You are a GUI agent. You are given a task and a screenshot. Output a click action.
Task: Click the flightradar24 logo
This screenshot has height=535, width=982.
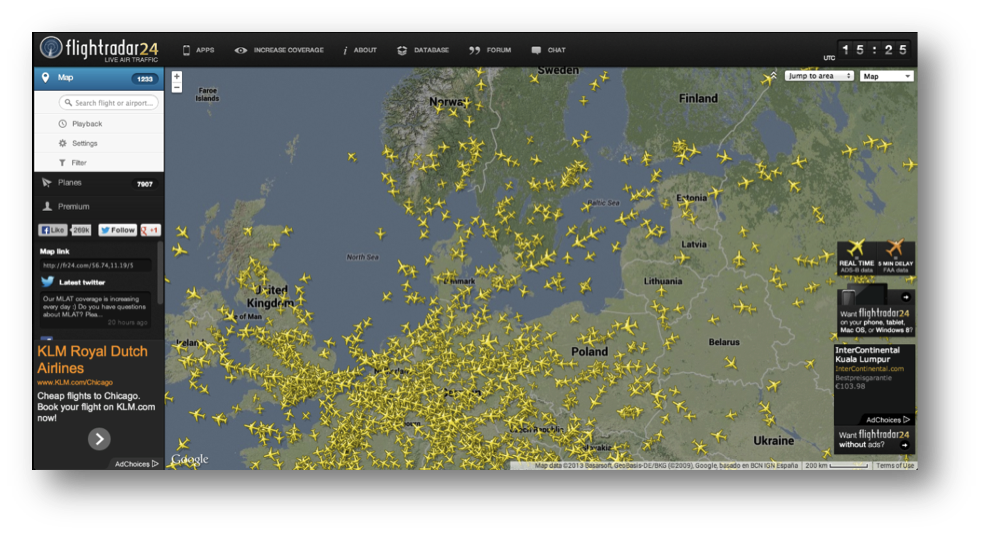99,49
